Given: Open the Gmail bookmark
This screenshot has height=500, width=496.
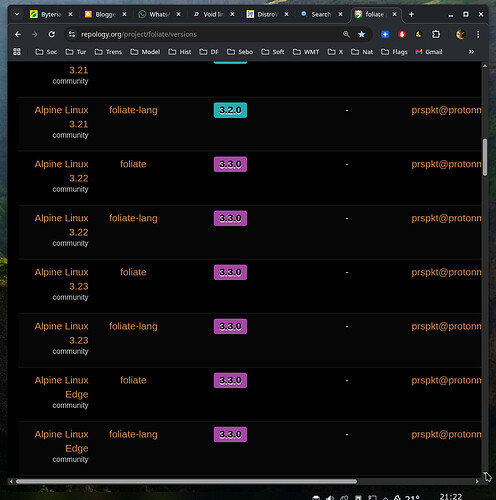Looking at the screenshot, I should (x=429, y=52).
